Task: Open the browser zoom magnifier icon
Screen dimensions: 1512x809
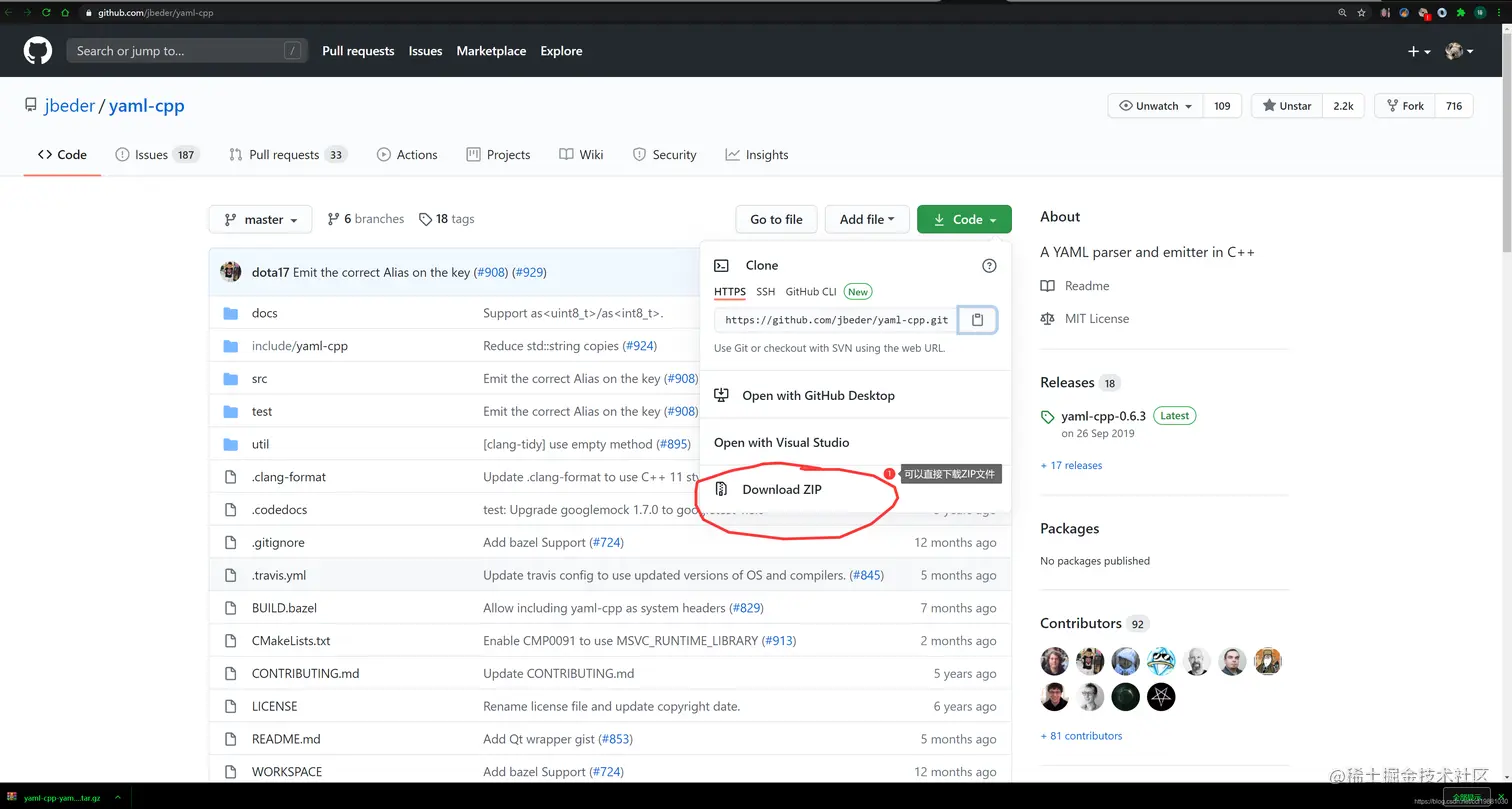Action: coord(1342,13)
